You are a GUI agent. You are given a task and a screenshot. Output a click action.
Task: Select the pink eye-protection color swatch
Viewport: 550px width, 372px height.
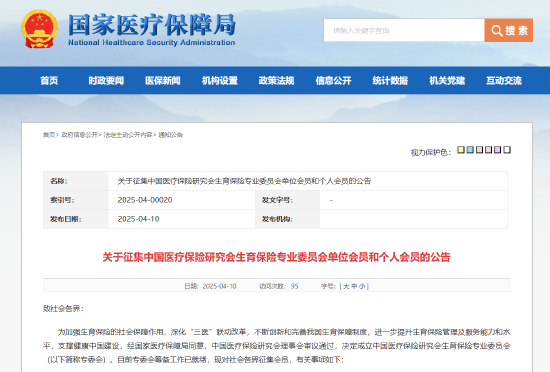(x=488, y=150)
